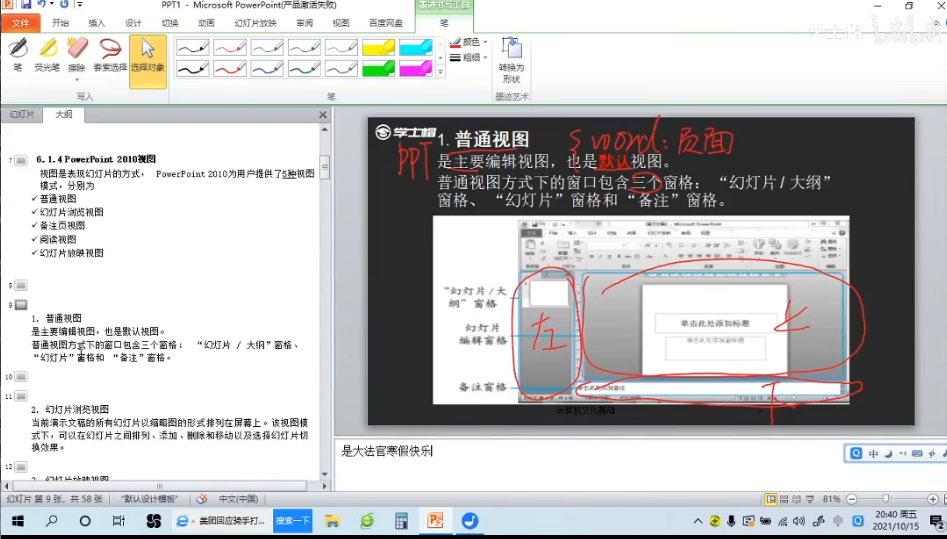Select the 笔 pen tool
Viewport: 947px width, 539px height.
coord(18,55)
